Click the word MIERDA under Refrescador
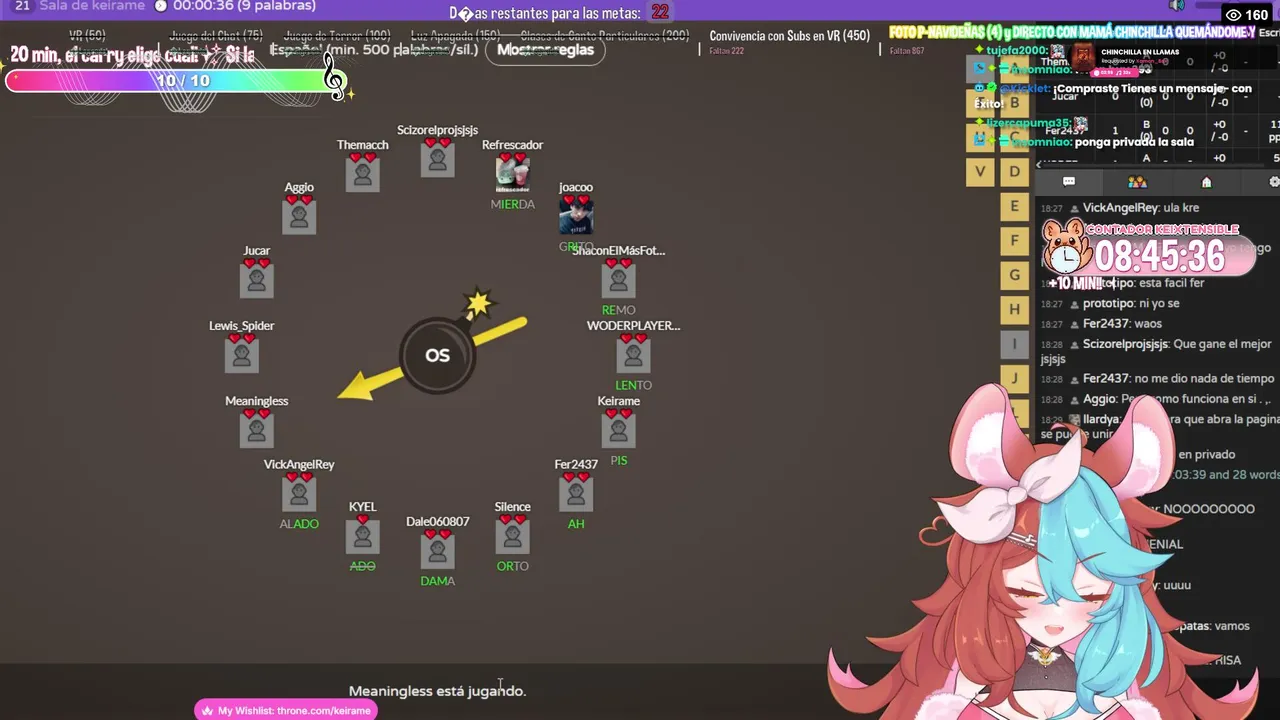This screenshot has height=720, width=1280. (512, 204)
